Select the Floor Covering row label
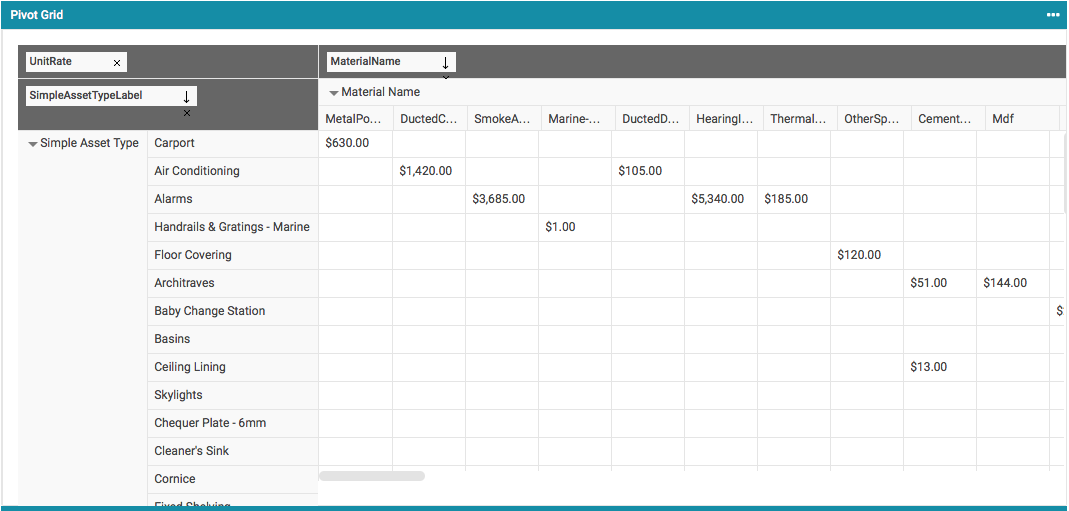1069x511 pixels. pos(232,255)
